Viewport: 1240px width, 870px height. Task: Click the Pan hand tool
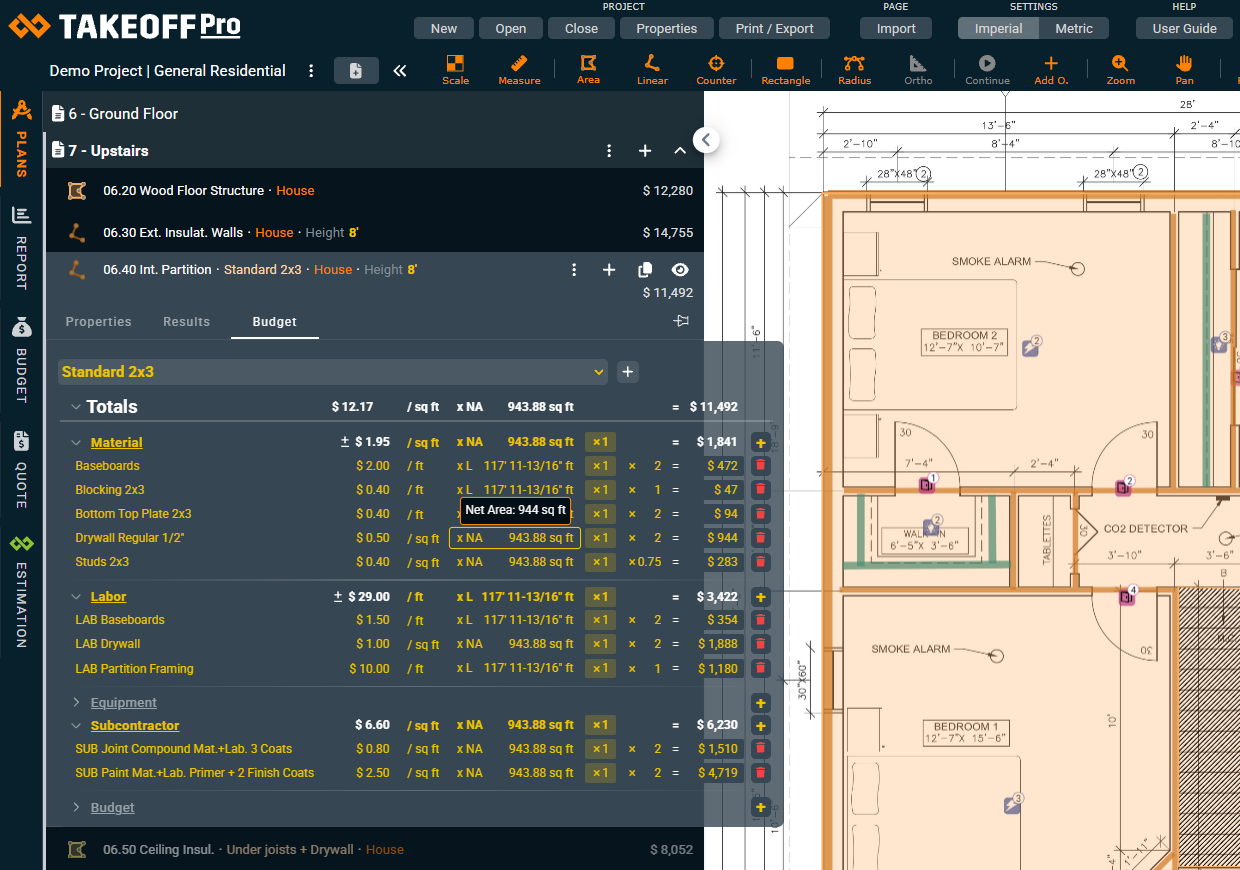click(1184, 69)
